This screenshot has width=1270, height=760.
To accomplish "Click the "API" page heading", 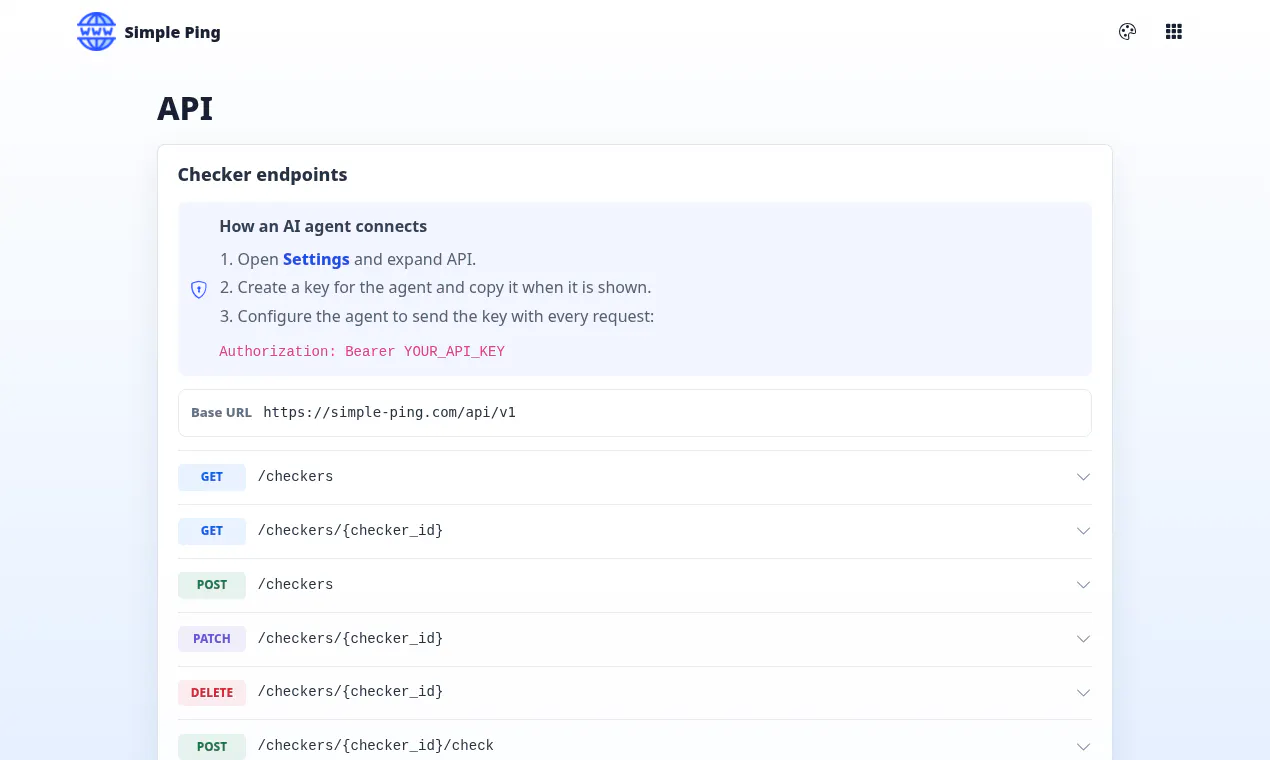I will [x=185, y=108].
